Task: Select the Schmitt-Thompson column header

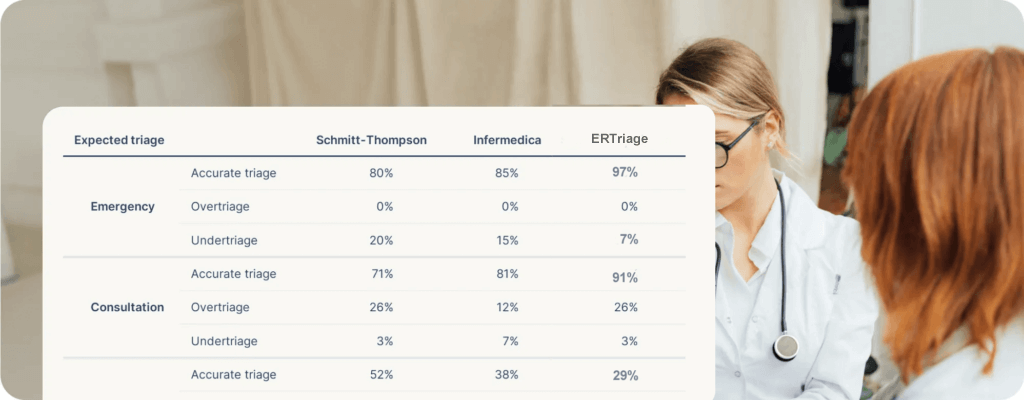Action: [x=371, y=140]
